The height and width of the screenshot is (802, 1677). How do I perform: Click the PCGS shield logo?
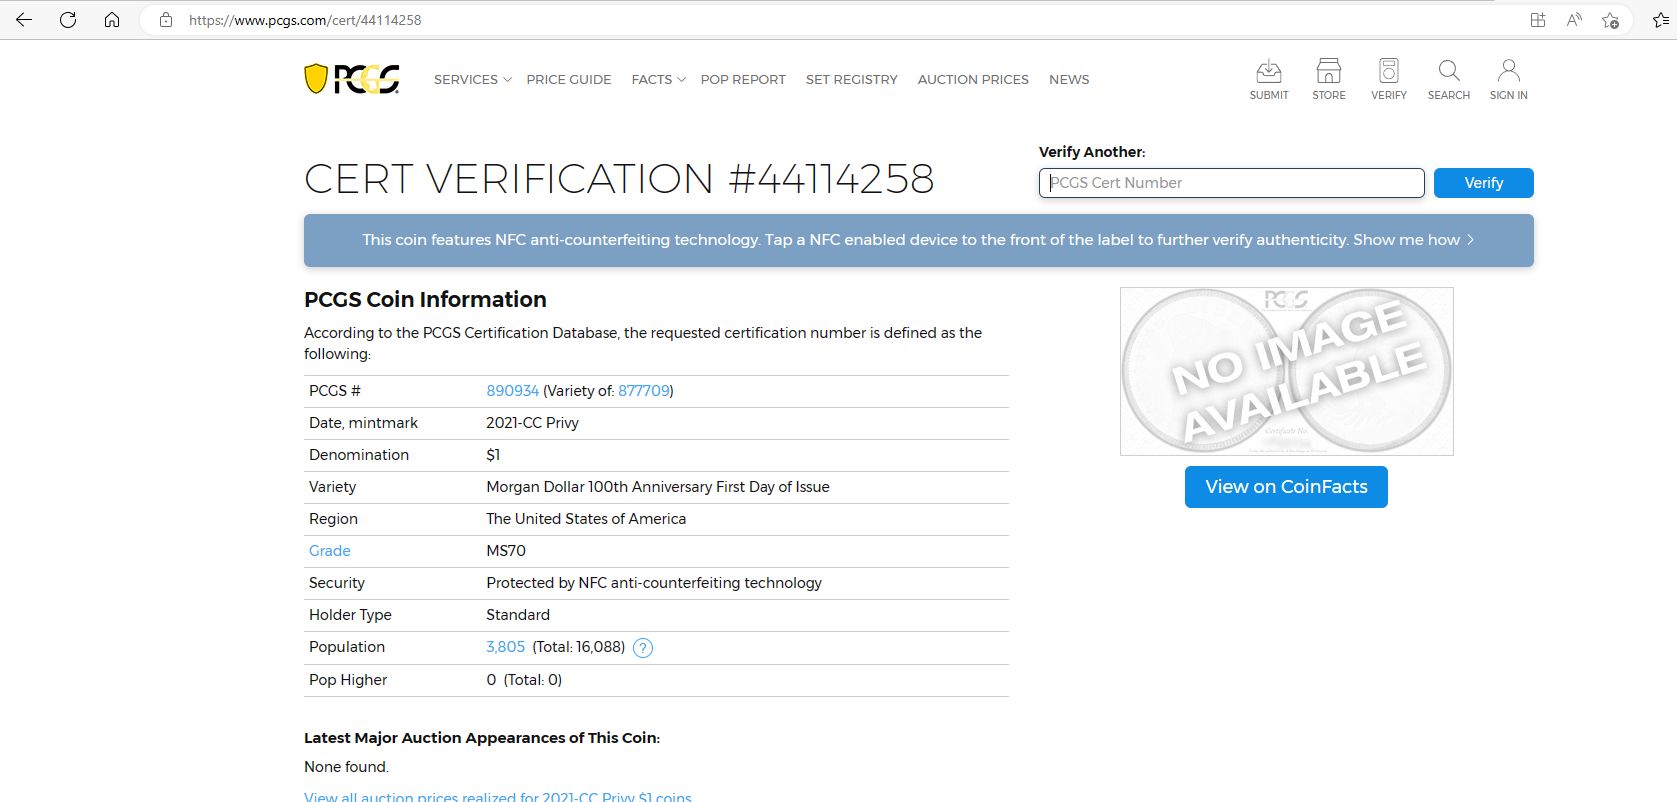tap(352, 79)
